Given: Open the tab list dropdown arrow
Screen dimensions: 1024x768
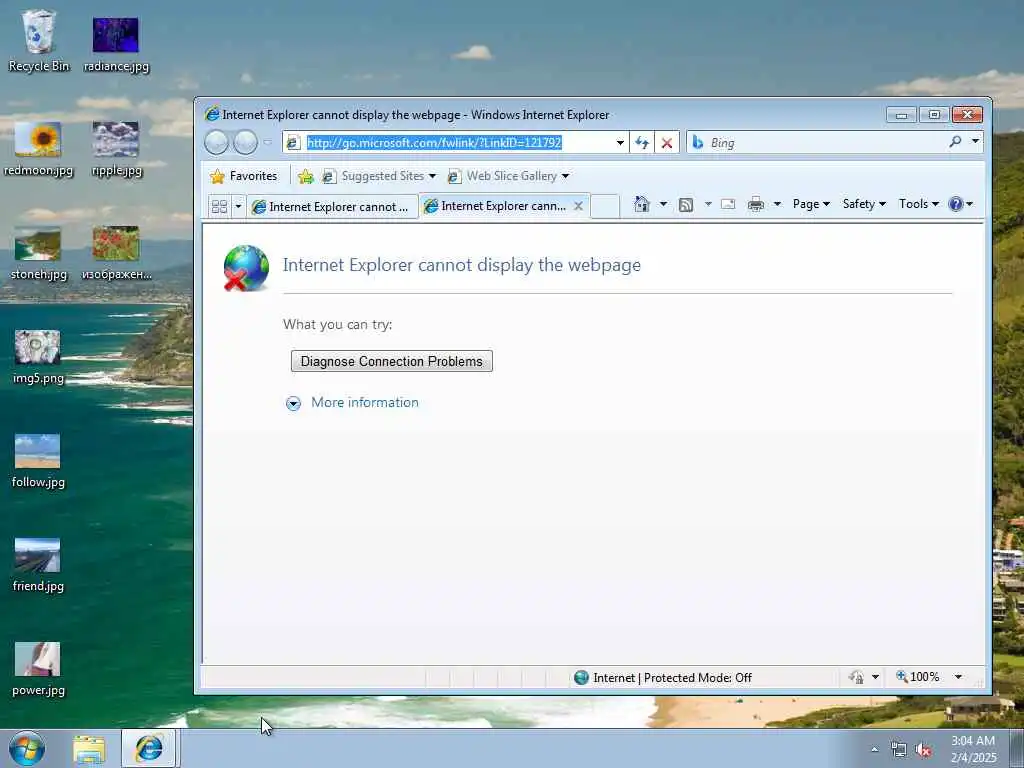Looking at the screenshot, I should coord(238,206).
